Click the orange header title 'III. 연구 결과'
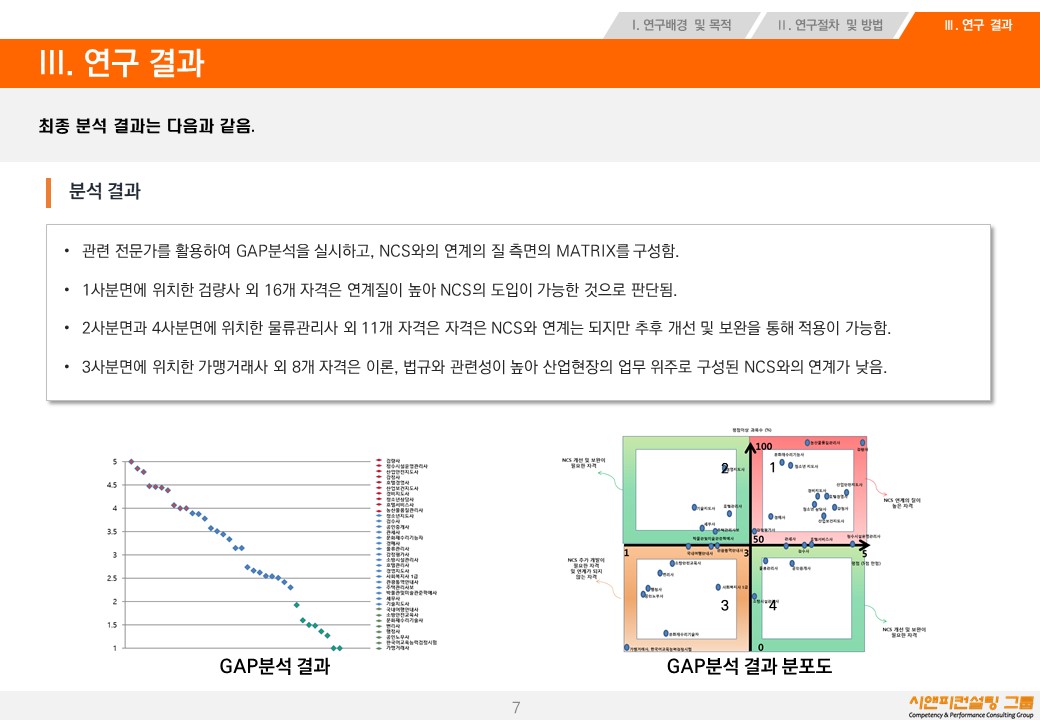 [122, 63]
